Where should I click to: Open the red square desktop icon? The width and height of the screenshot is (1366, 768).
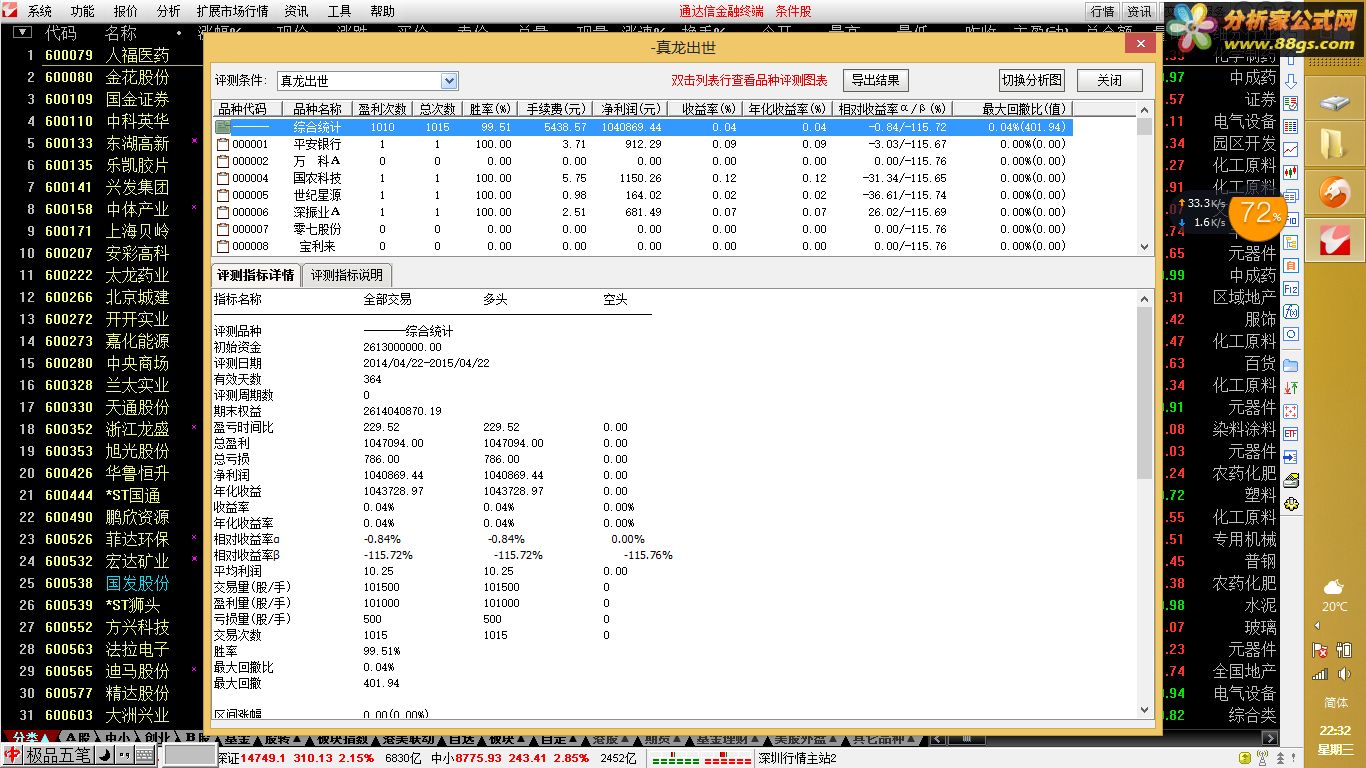[x=1334, y=239]
